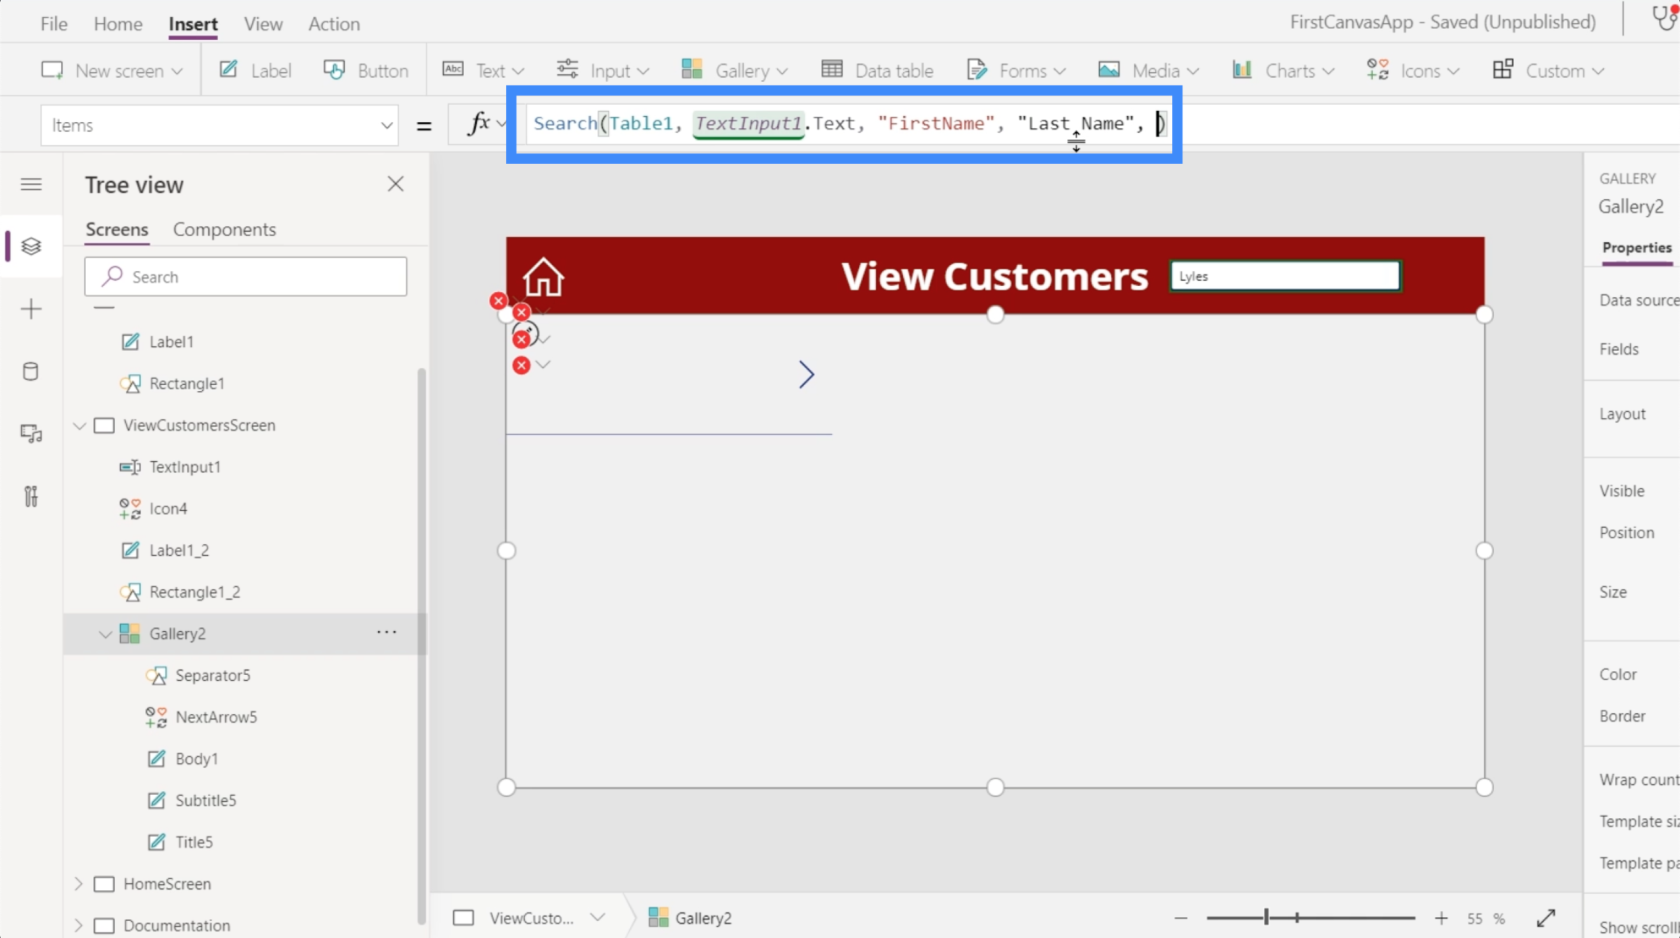Screen dimensions: 1680x938
Task: Zoom out with the minus icon
Action: [1181, 917]
